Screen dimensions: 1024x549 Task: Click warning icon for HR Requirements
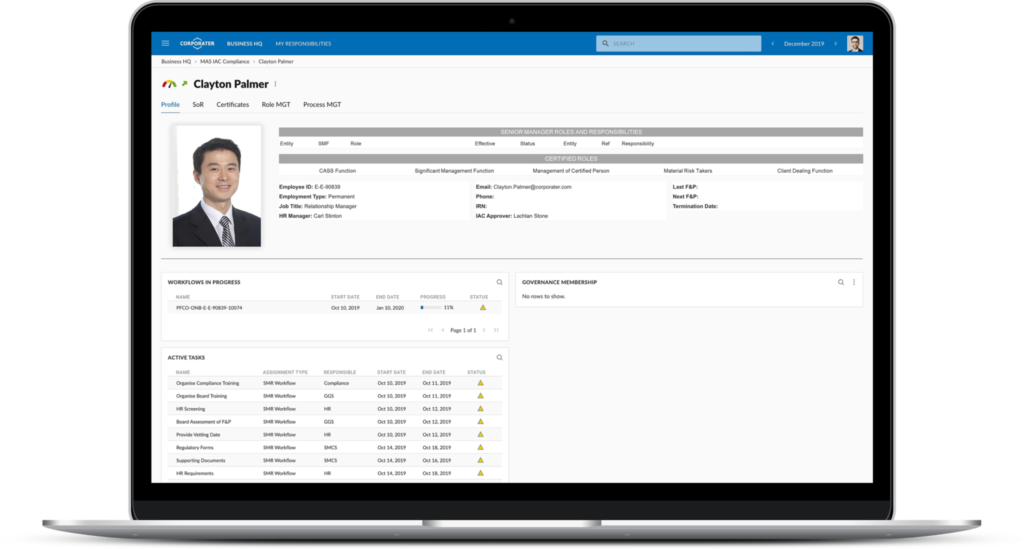(480, 473)
